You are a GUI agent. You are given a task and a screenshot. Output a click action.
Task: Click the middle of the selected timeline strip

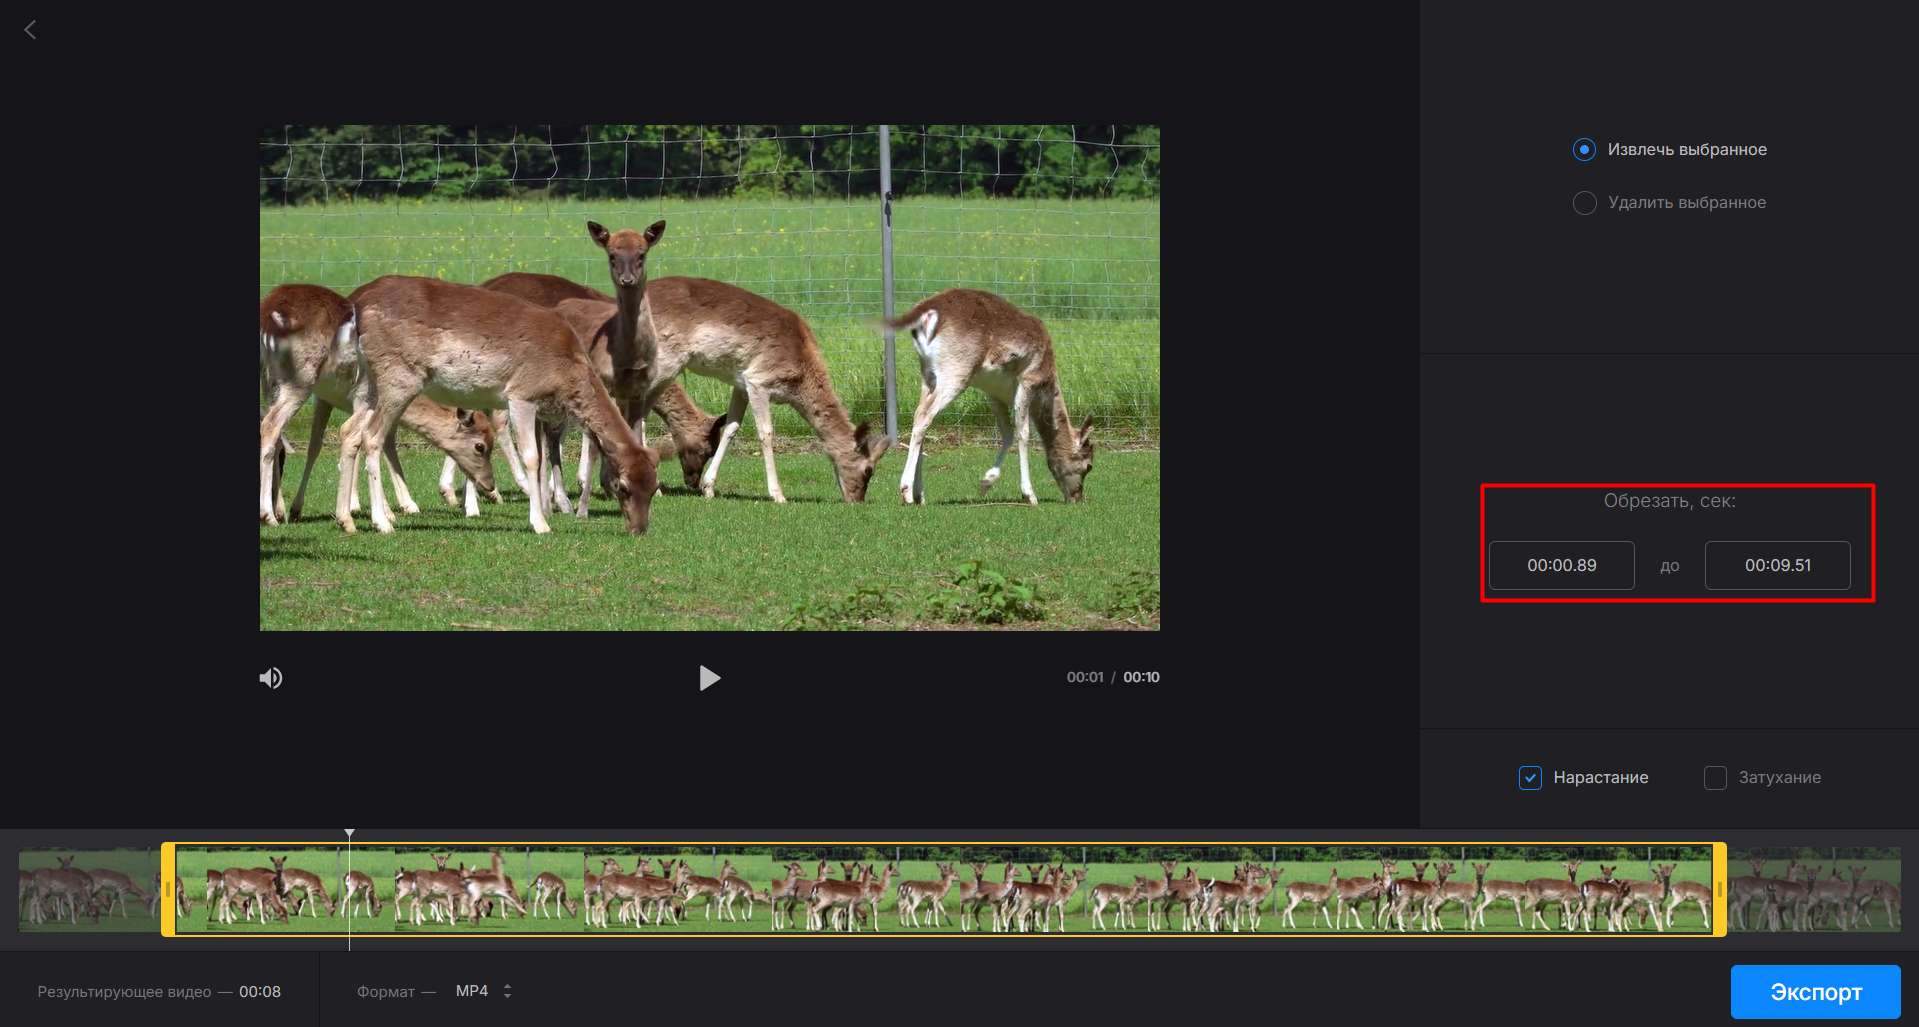tap(943, 889)
